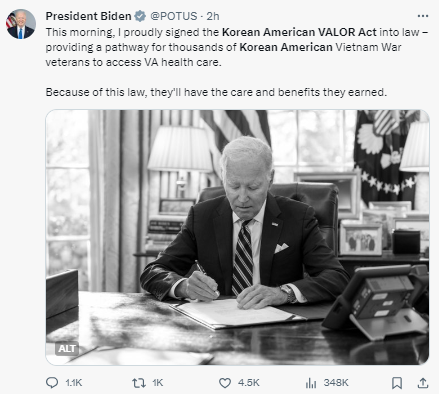The height and width of the screenshot is (394, 439).
Task: Open the three-dot more options menu
Action: (x=423, y=16)
